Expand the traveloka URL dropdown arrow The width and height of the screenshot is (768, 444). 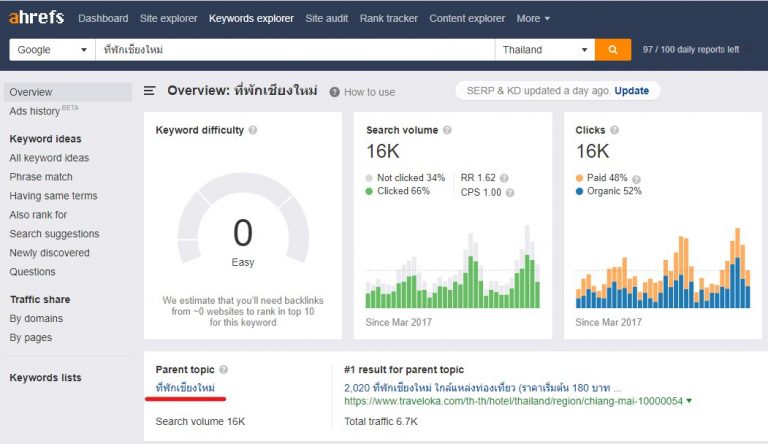[689, 401]
